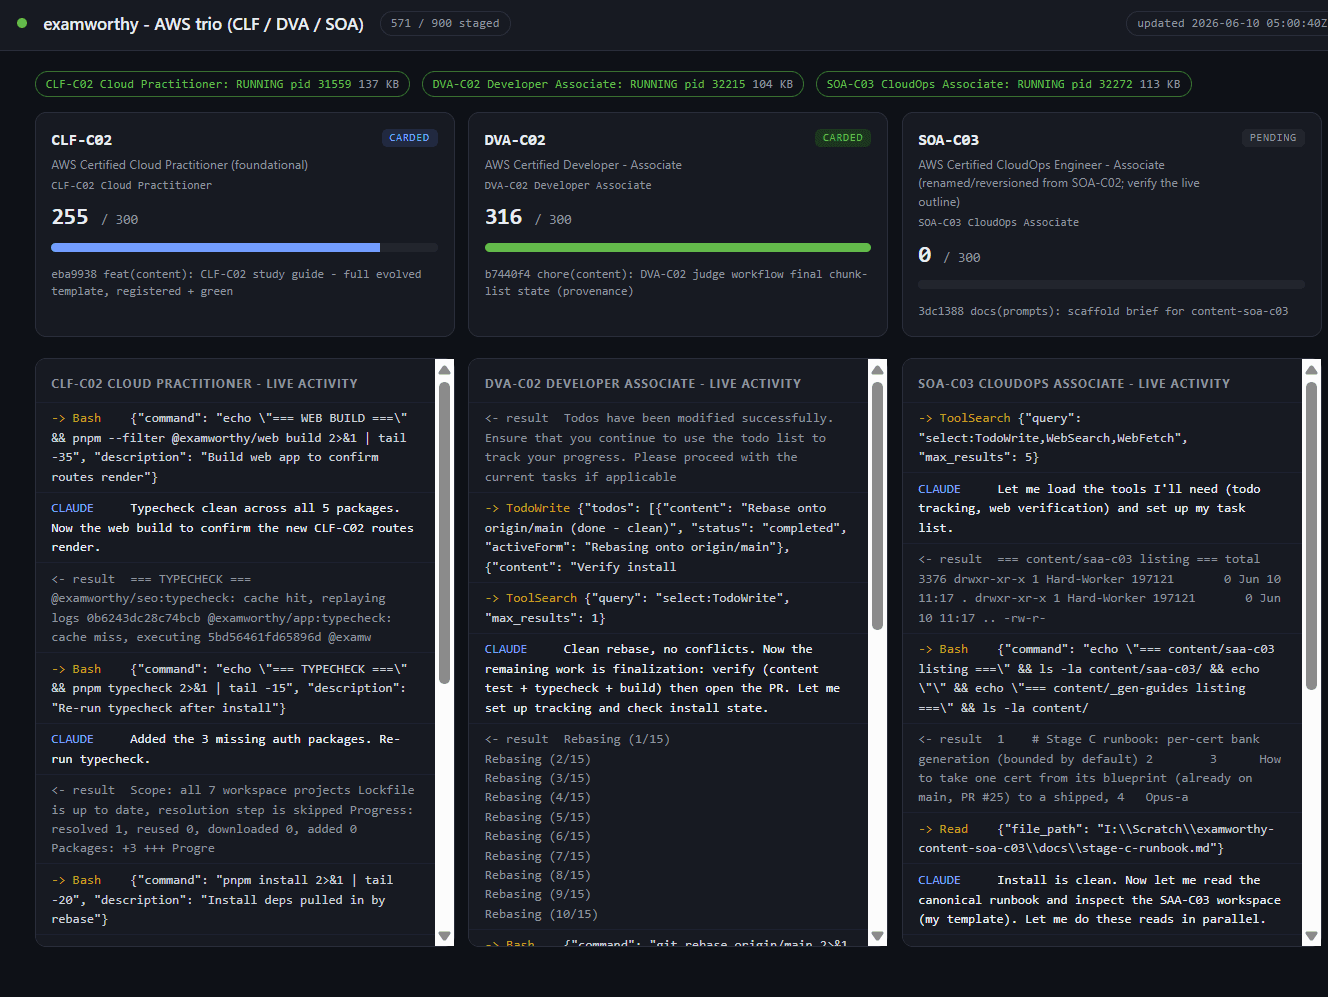1328x997 pixels.
Task: Click the green status dot beside examworthy title
Action: pos(22,23)
